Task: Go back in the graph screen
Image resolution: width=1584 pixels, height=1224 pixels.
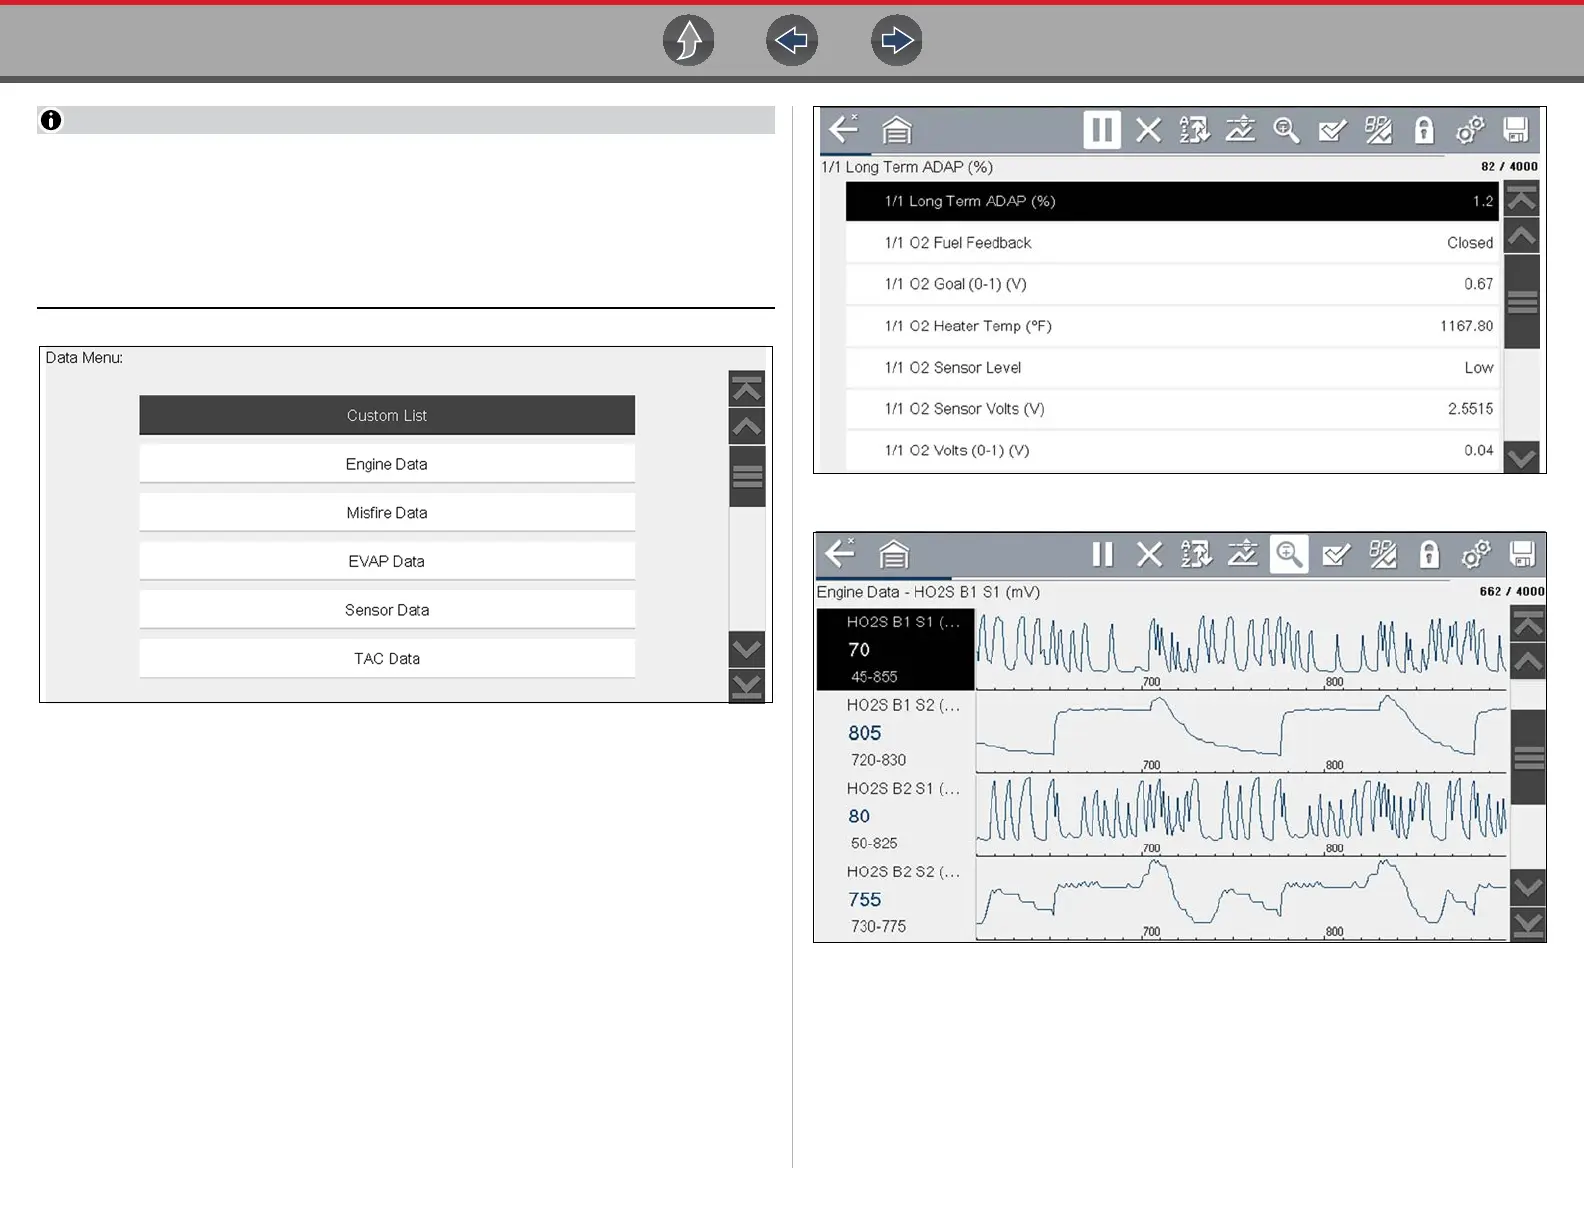Action: point(840,554)
